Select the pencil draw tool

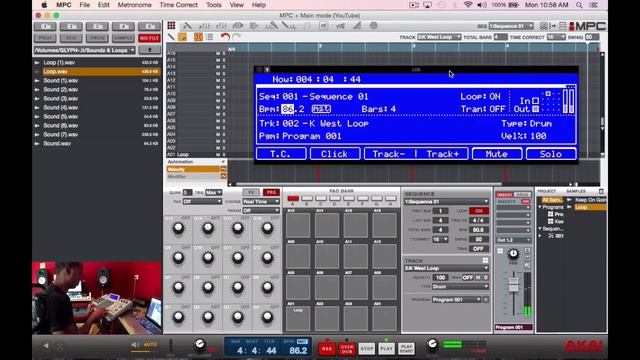(171, 37)
